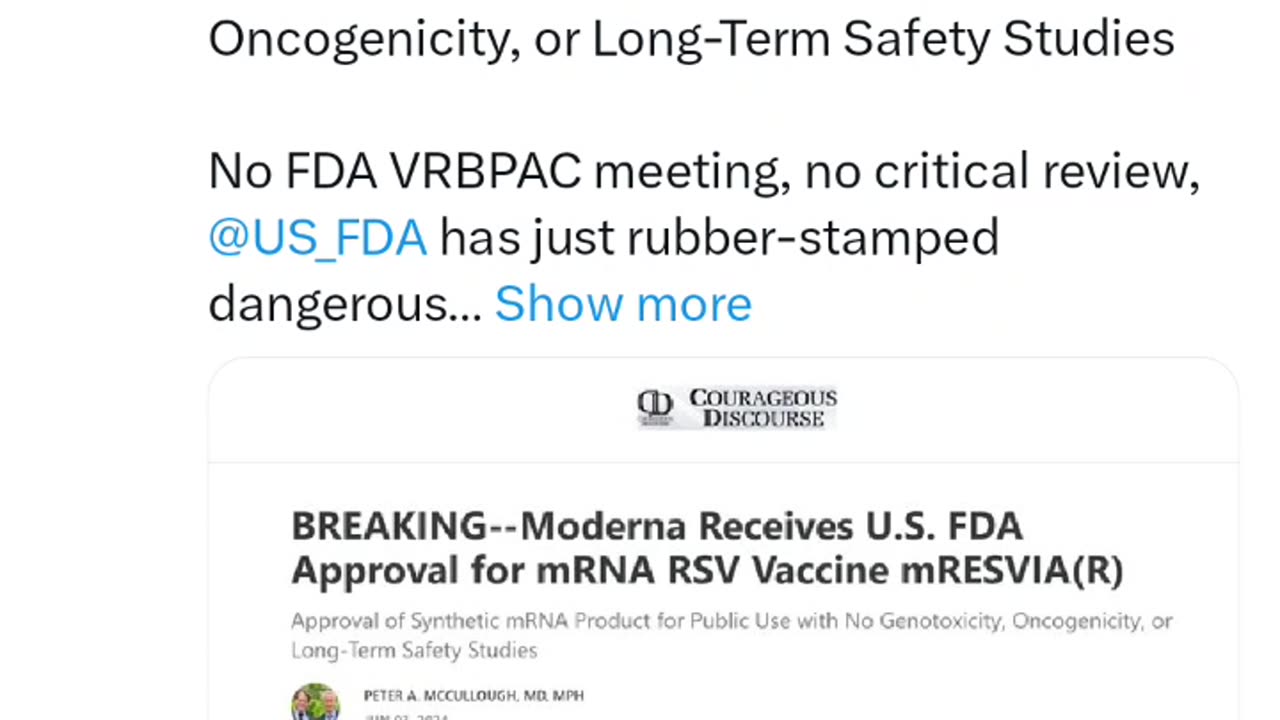Click the article subtitle about synthetic mRNA product
The height and width of the screenshot is (720, 1280).
731,635
